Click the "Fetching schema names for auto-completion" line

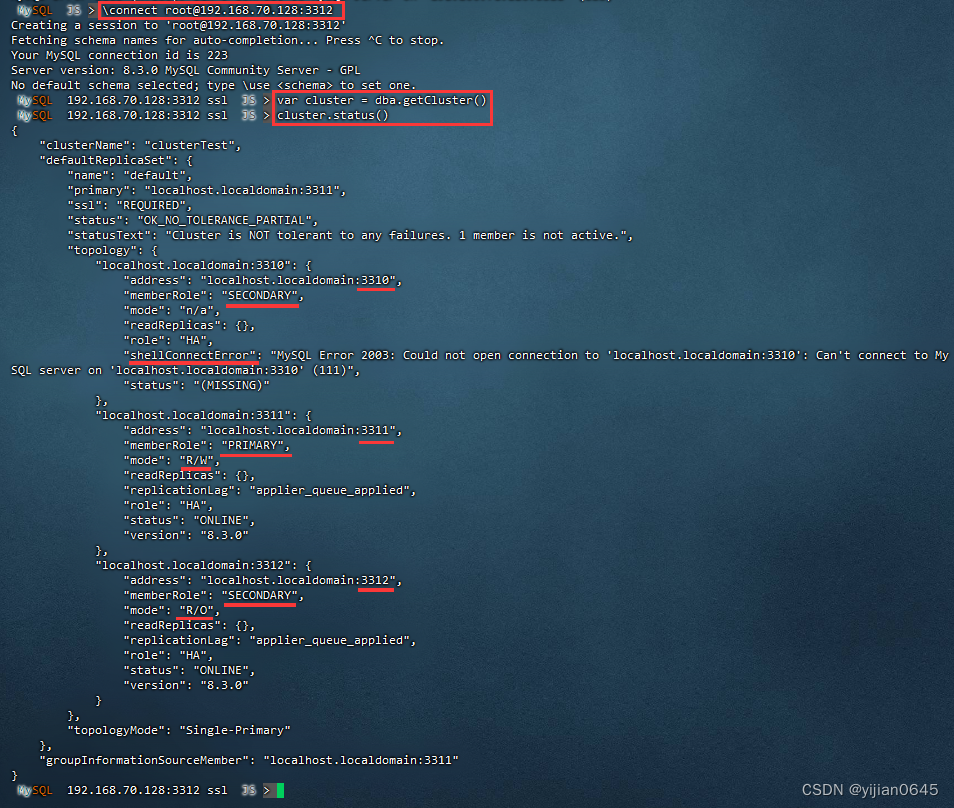click(x=228, y=40)
